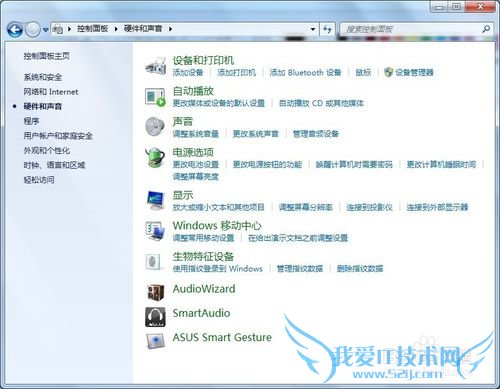
Task: Open the Windows Mobility Center icon
Action: 155,231
